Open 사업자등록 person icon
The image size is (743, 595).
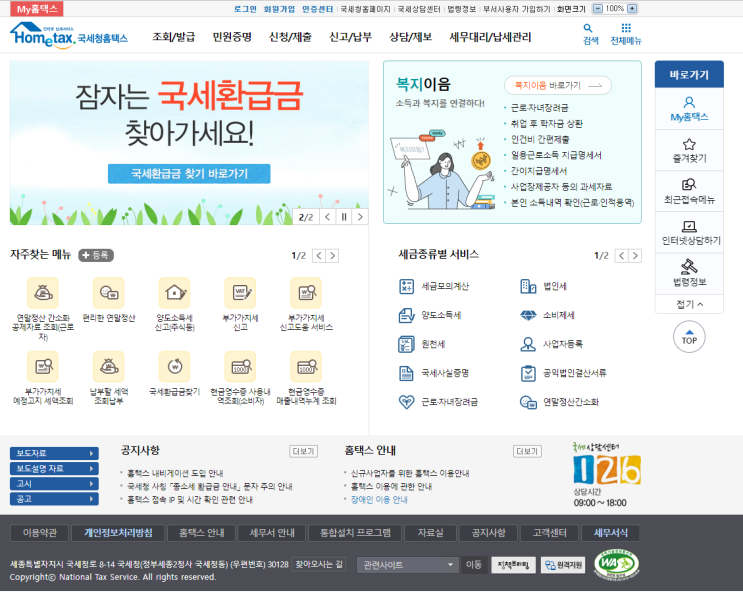coord(528,344)
